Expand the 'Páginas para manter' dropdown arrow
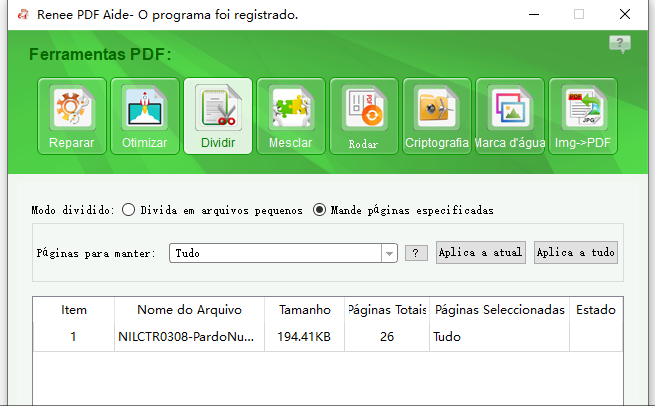Screen dimensions: 655x406 click(389, 253)
